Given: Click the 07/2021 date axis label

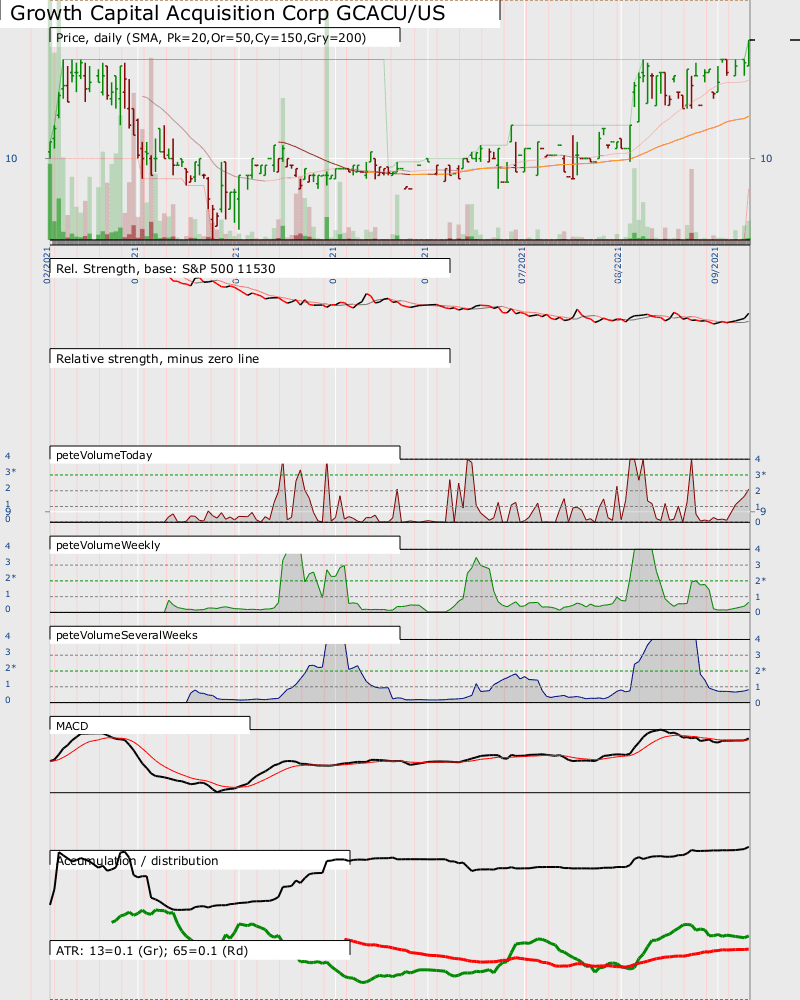Looking at the screenshot, I should click(522, 266).
